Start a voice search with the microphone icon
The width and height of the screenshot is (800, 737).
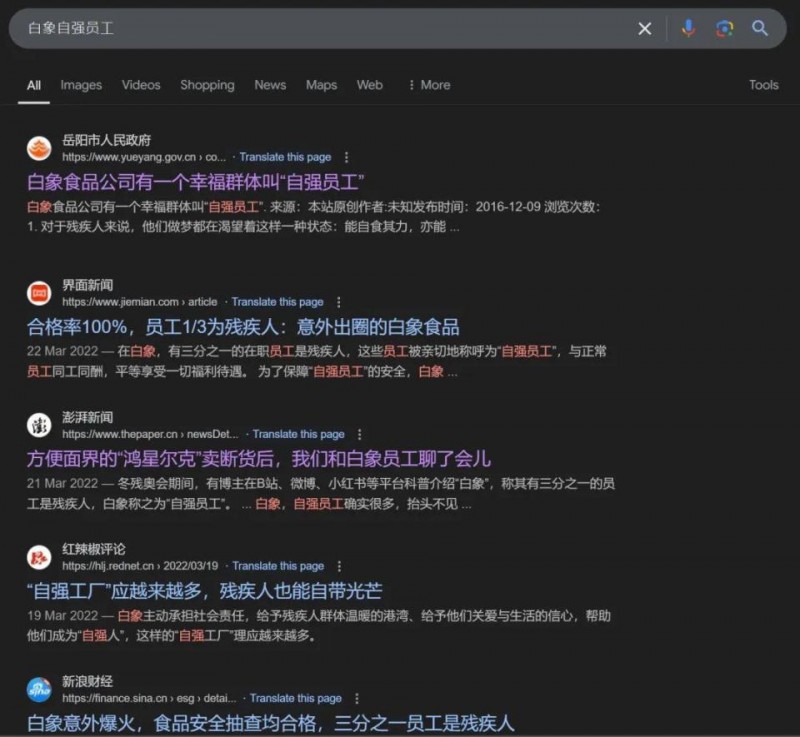(x=688, y=28)
